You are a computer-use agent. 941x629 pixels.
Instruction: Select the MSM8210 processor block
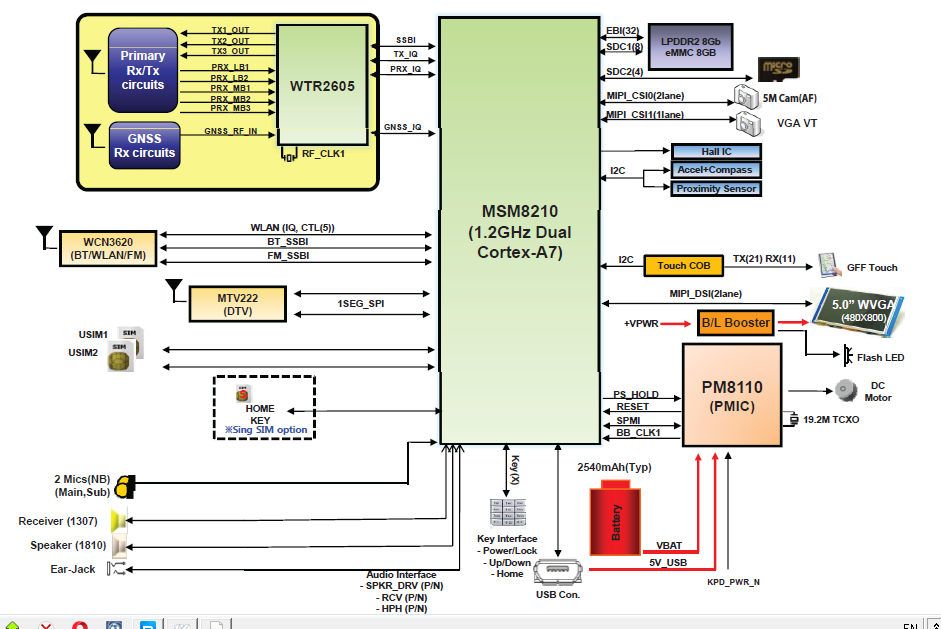520,231
